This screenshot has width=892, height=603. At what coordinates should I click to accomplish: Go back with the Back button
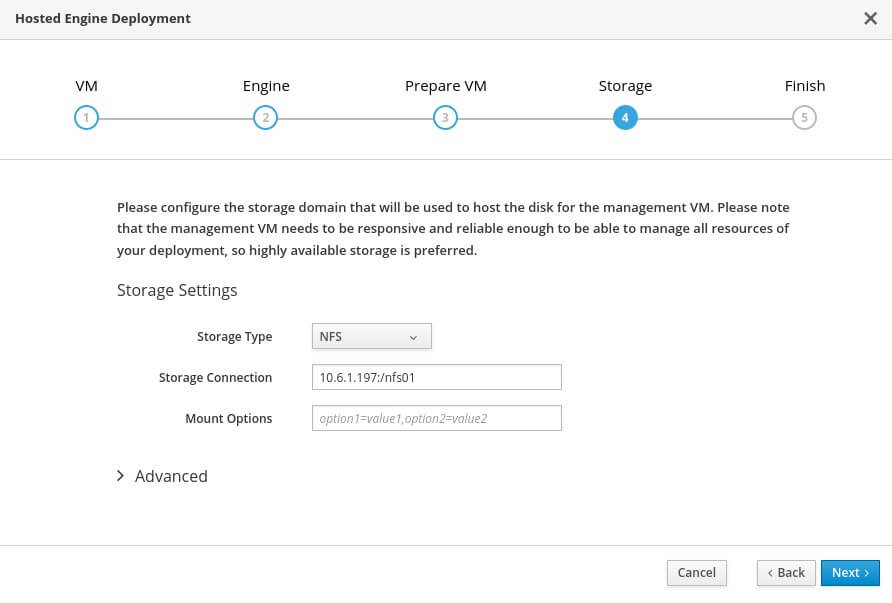[x=784, y=572]
